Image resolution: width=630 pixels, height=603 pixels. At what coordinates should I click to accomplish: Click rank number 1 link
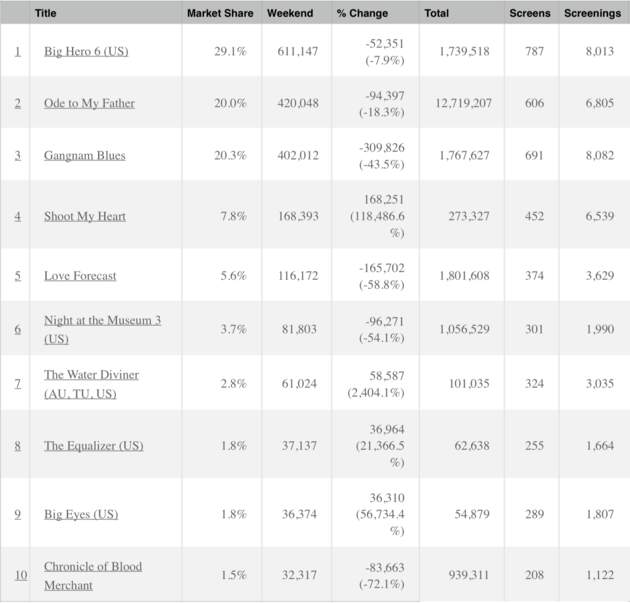[17, 51]
